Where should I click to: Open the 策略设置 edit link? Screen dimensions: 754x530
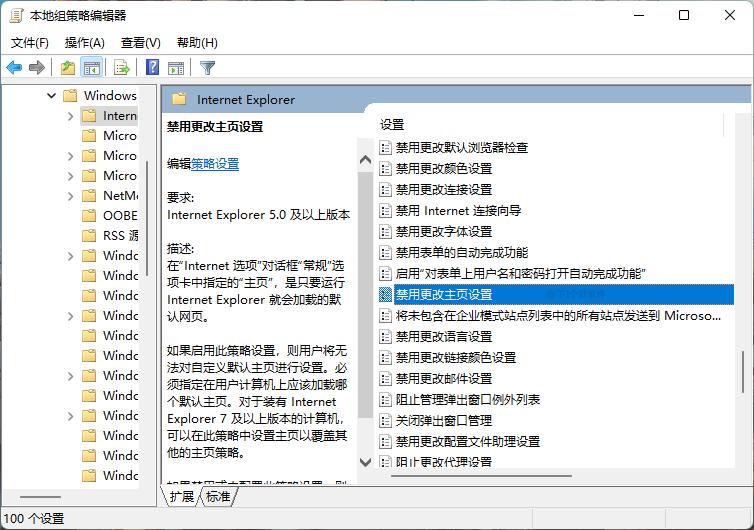coord(215,164)
